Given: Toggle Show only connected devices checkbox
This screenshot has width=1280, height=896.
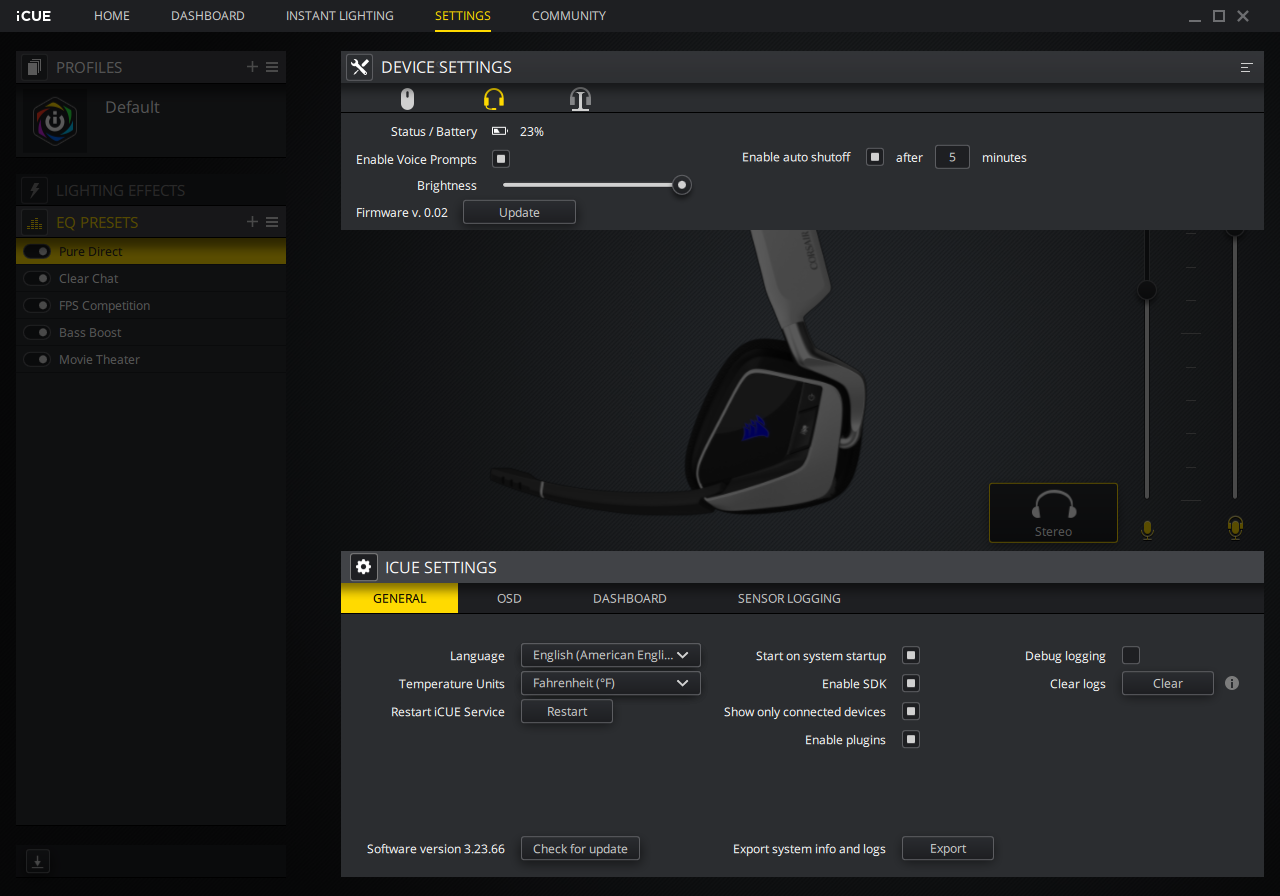Looking at the screenshot, I should pos(911,711).
